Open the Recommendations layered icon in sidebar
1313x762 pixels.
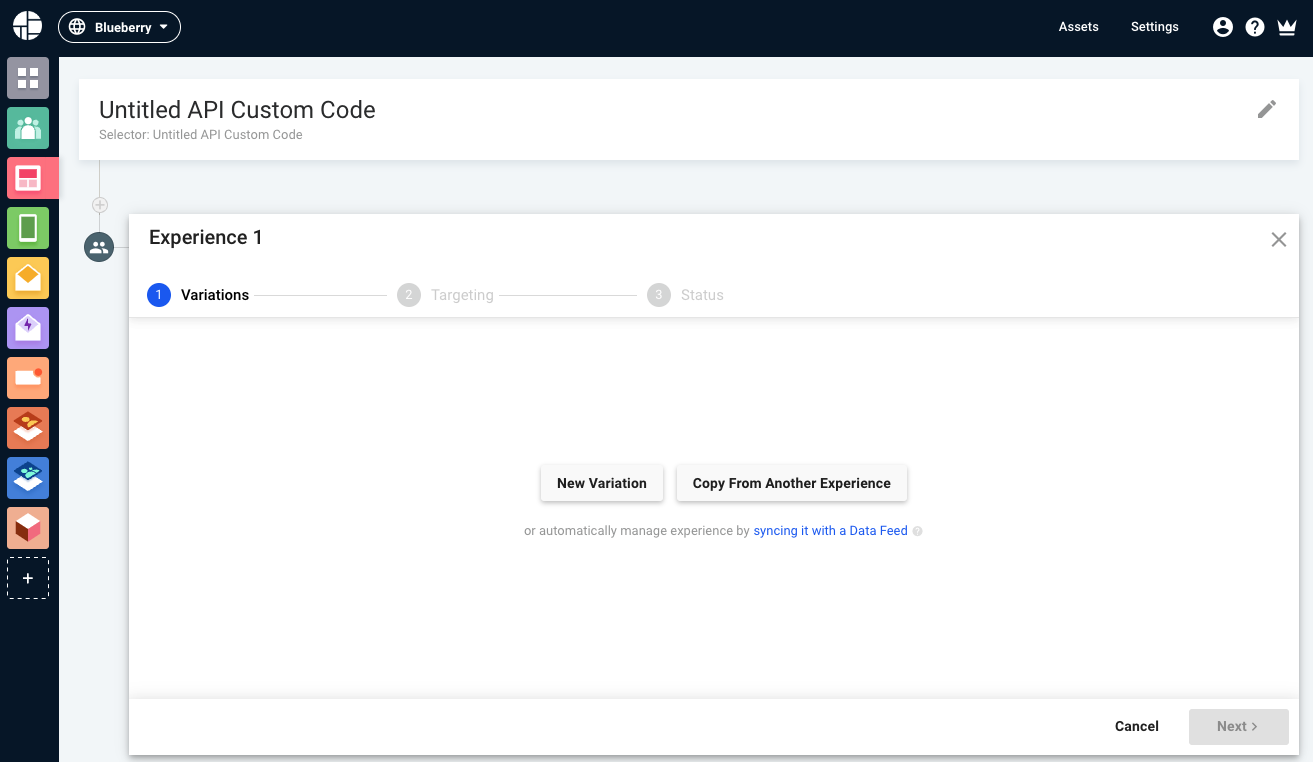click(27, 428)
